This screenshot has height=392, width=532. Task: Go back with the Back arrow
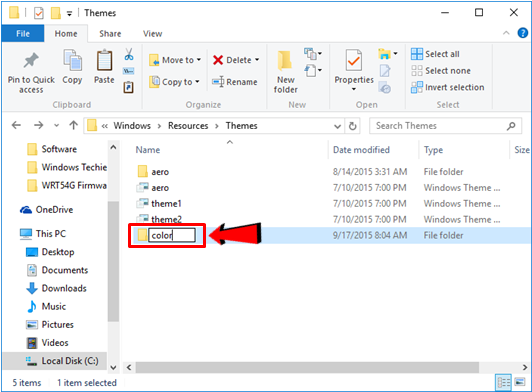point(16,126)
